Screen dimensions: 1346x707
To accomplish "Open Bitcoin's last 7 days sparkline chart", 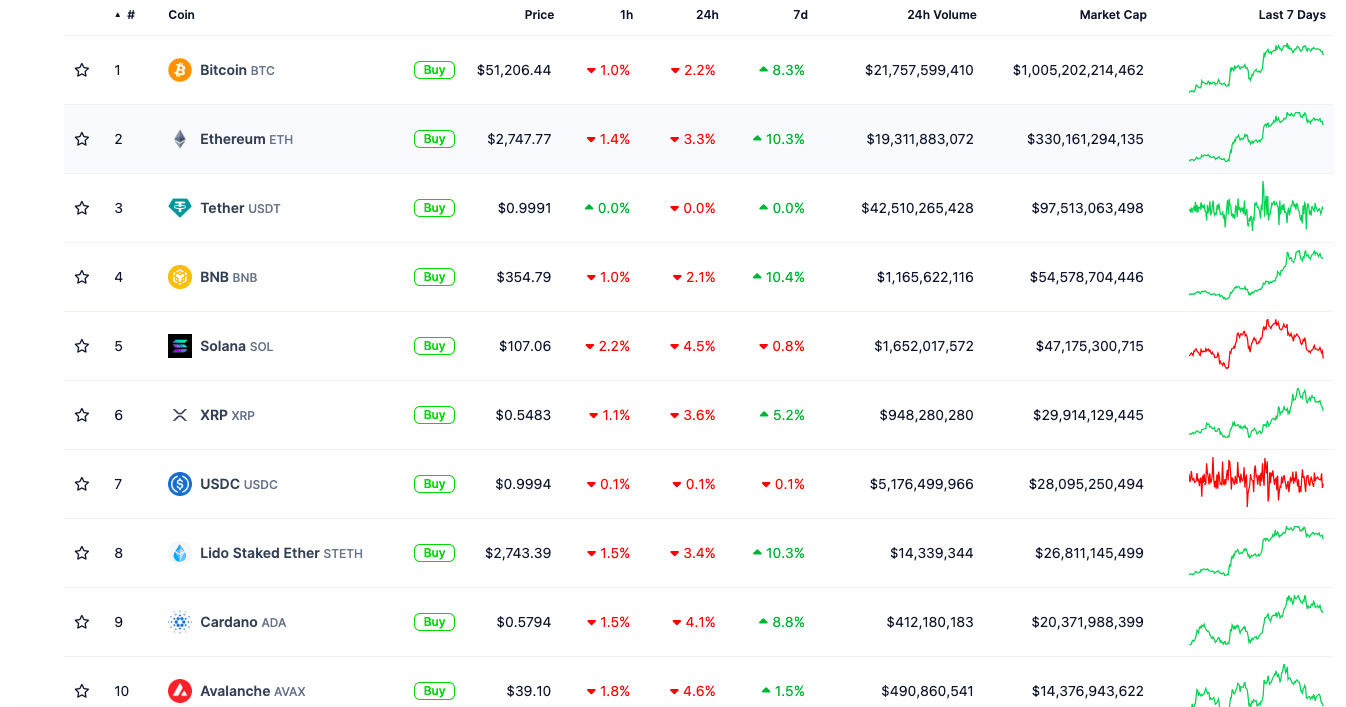I will point(1256,68).
